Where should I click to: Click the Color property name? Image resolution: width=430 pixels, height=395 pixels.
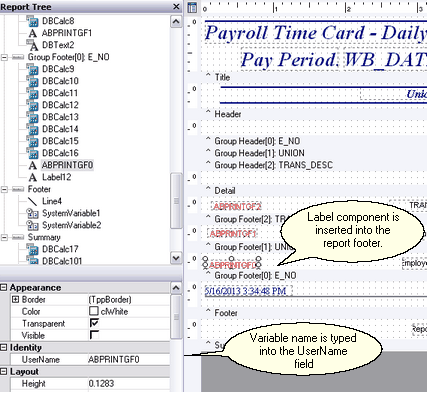coord(31,311)
